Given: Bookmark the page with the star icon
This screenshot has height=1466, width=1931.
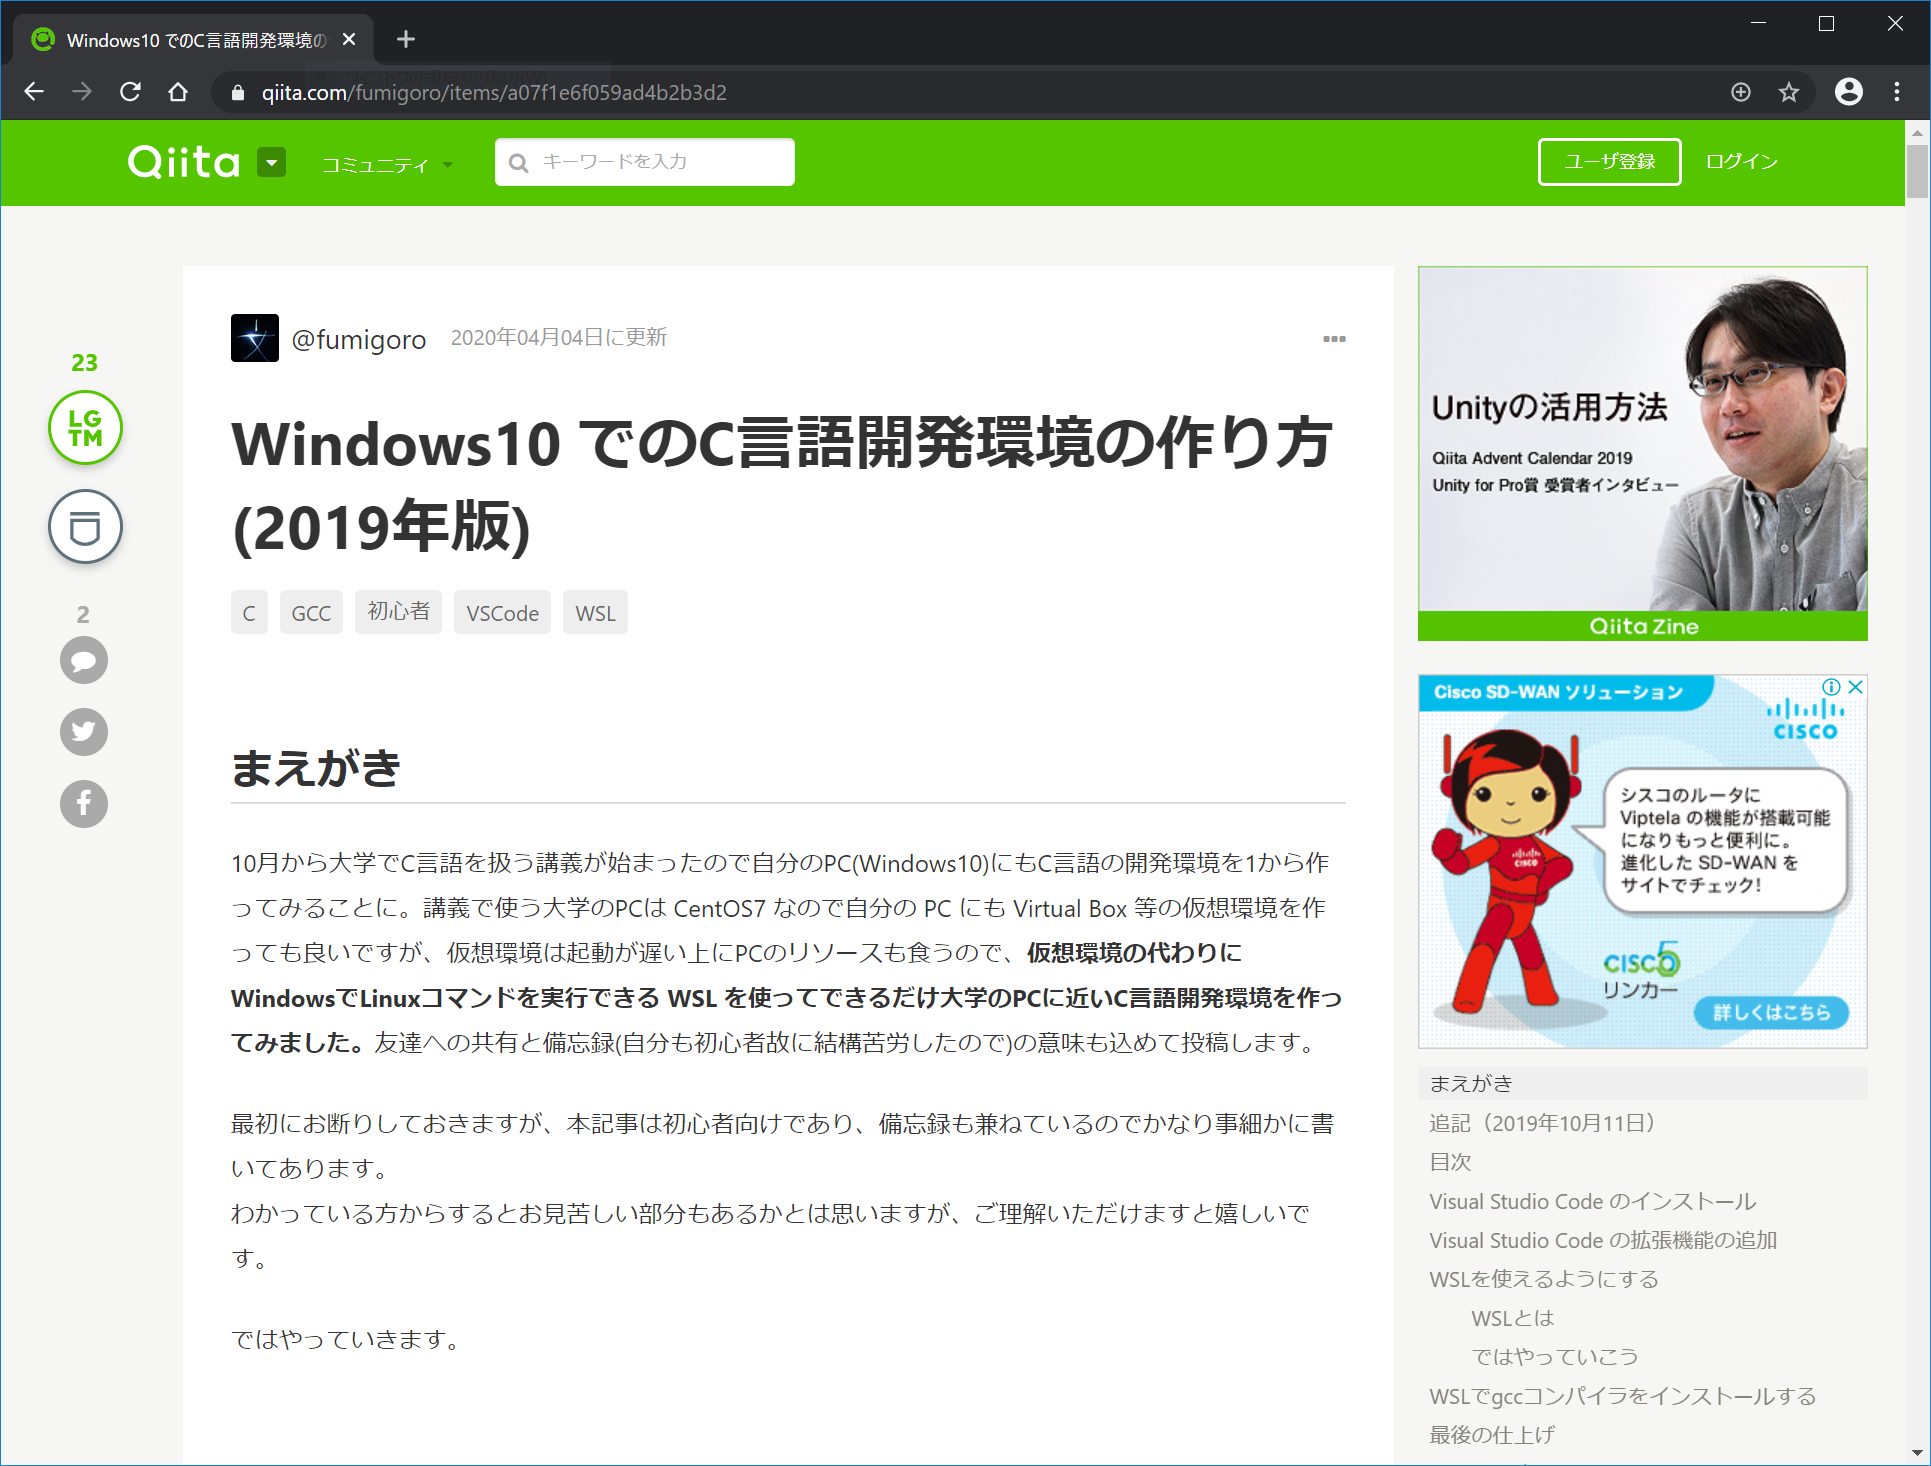Looking at the screenshot, I should (x=1789, y=92).
